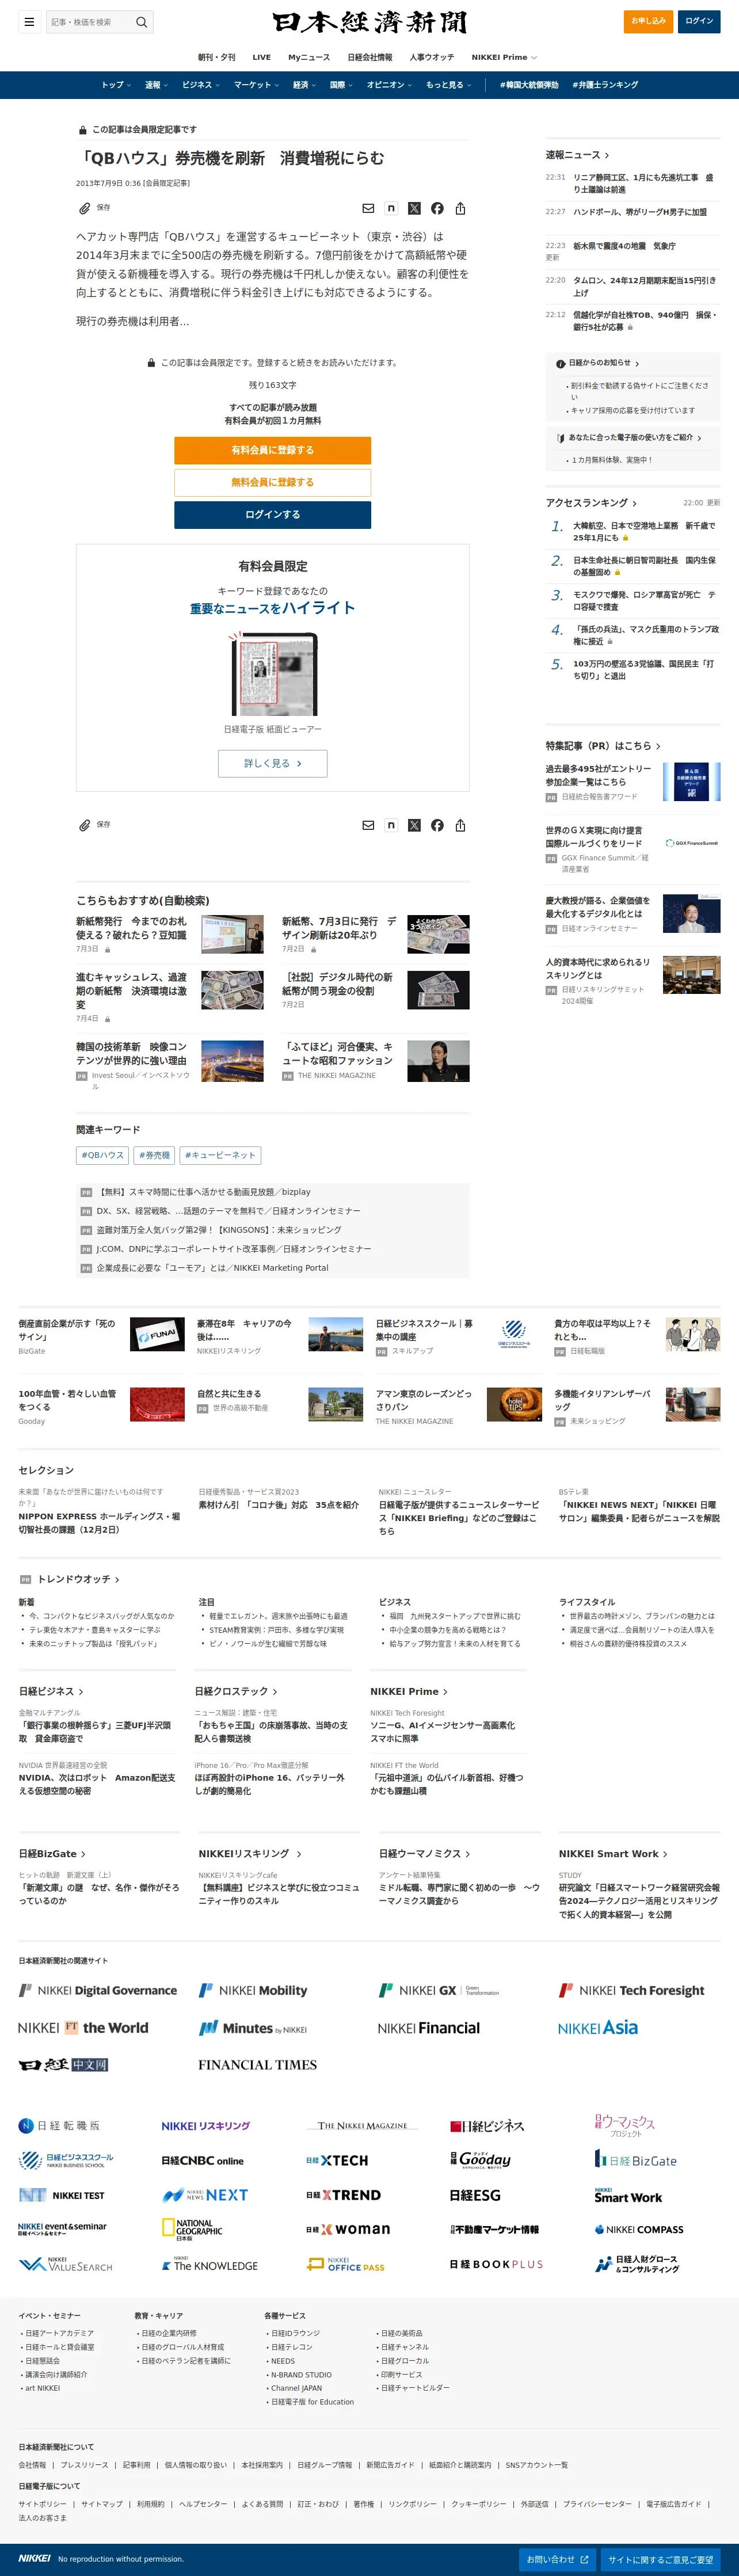Click the Nikkei masthead logo

[x=369, y=22]
